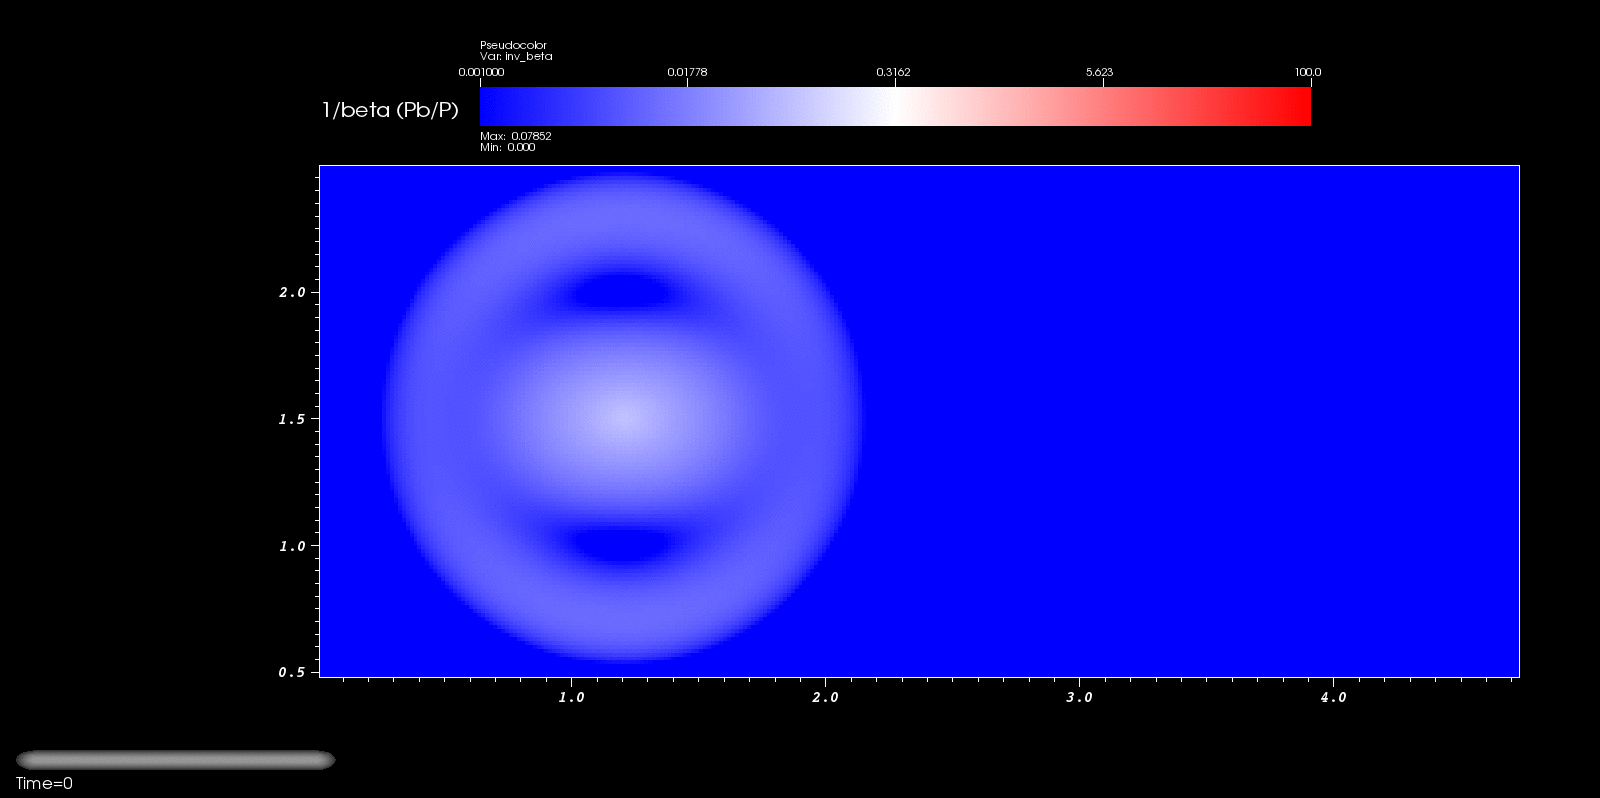
Task: Click the x-axis label 2.0
Action: (825, 697)
